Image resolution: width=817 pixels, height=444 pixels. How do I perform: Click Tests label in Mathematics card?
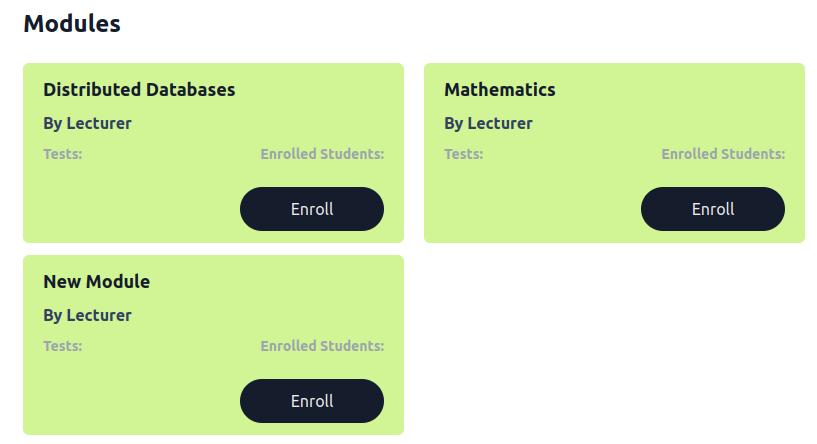point(463,155)
